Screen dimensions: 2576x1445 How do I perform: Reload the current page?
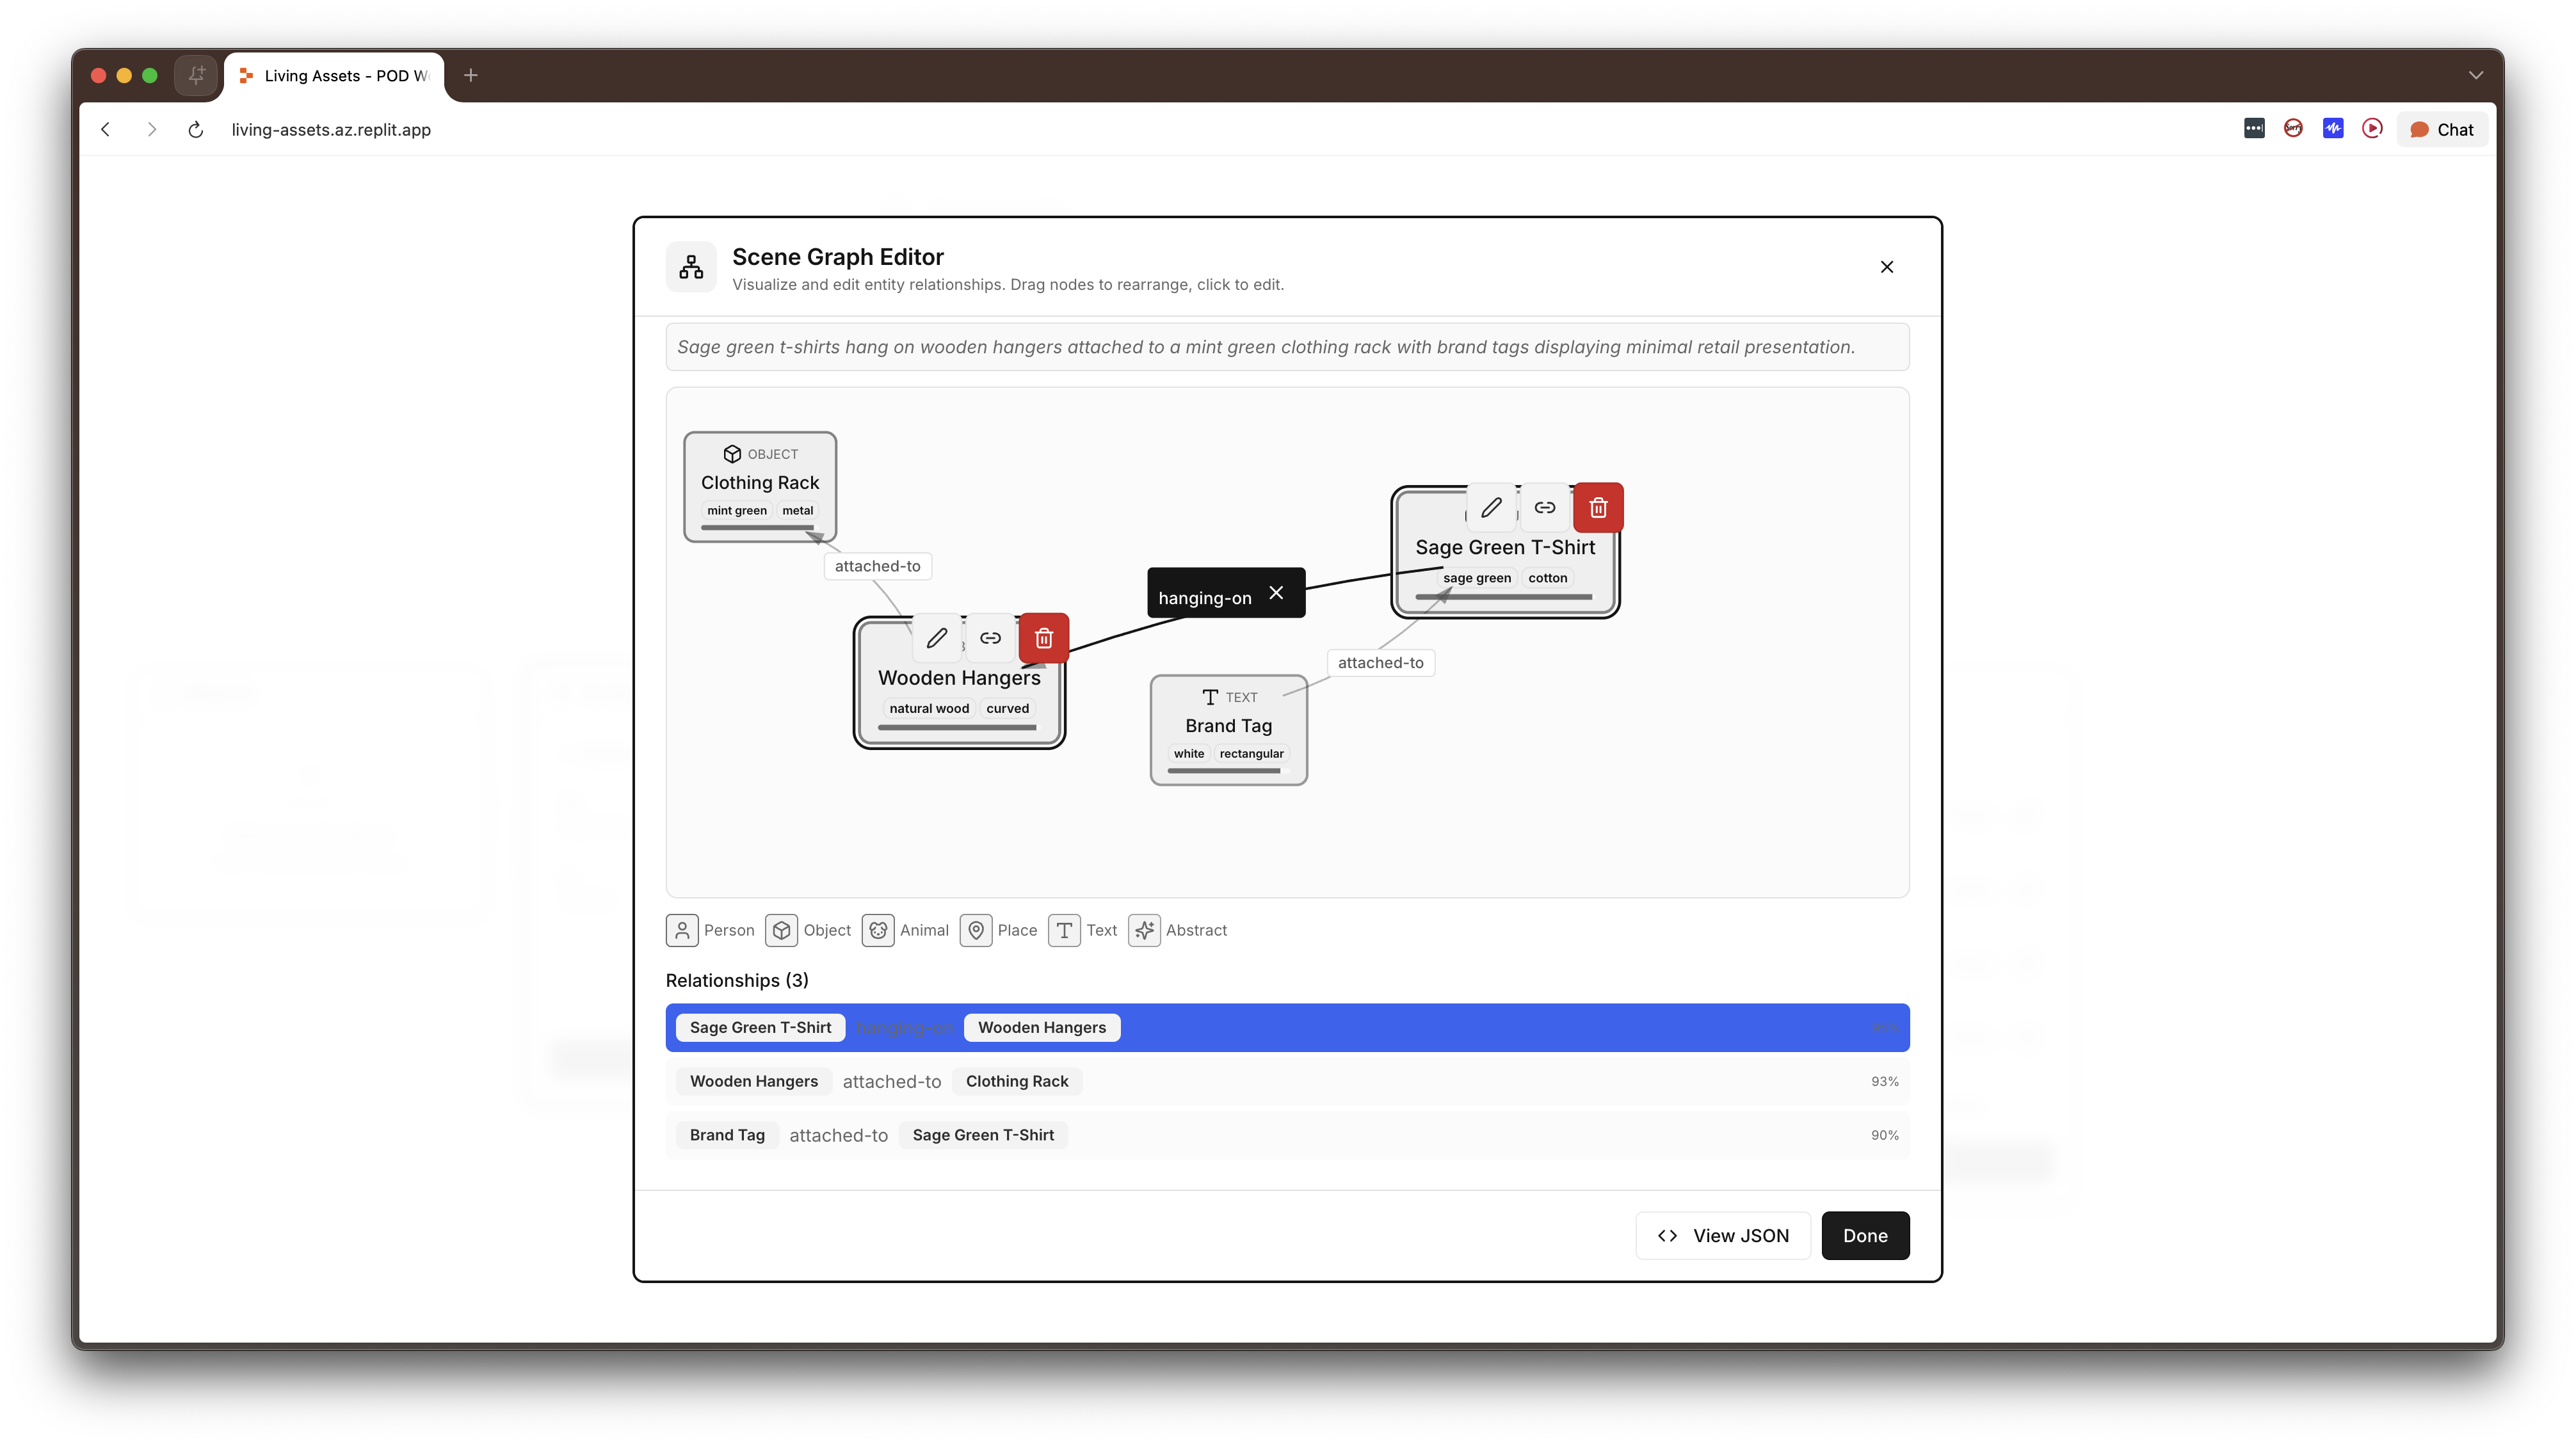click(196, 130)
